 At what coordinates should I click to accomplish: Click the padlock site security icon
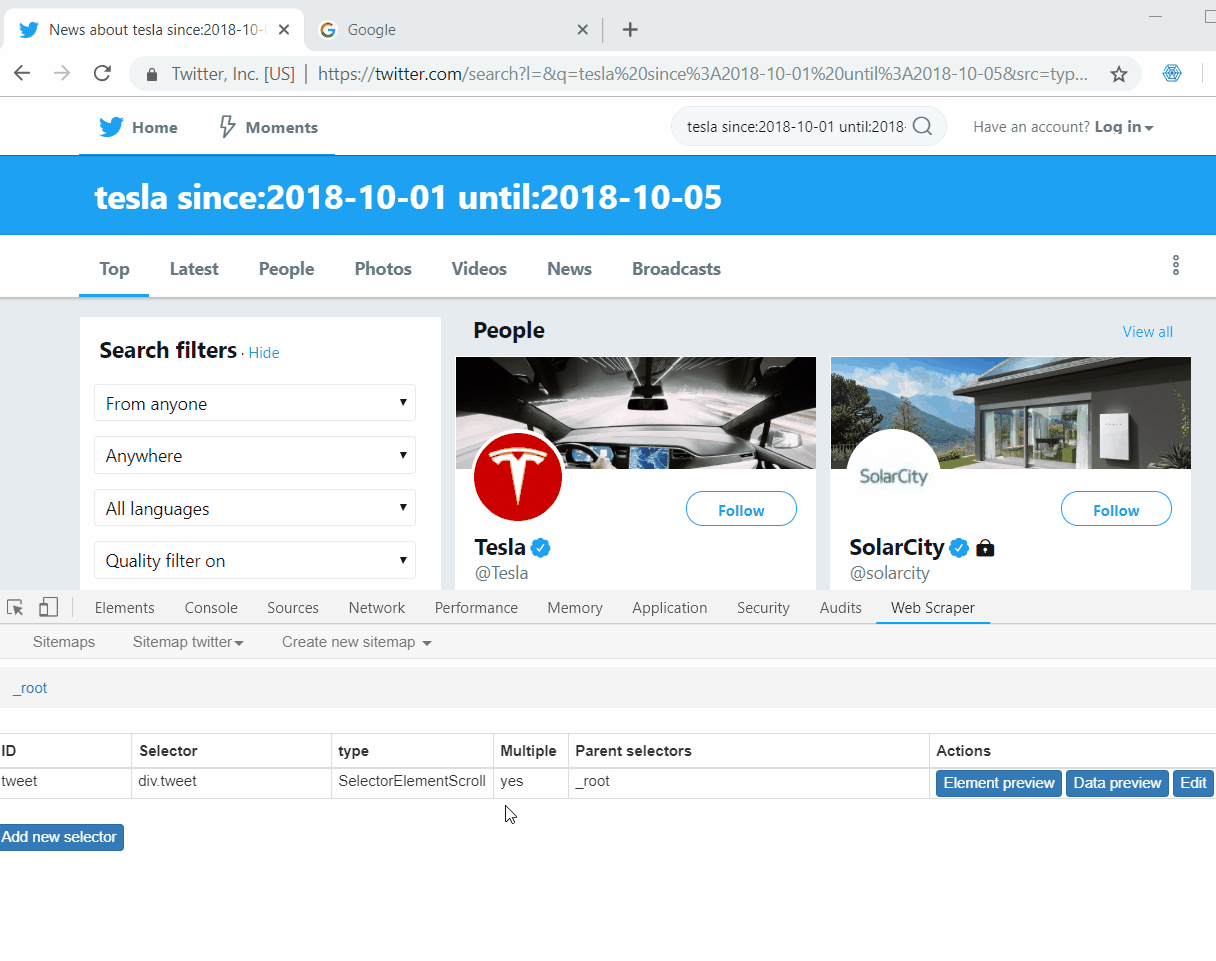[x=152, y=74]
